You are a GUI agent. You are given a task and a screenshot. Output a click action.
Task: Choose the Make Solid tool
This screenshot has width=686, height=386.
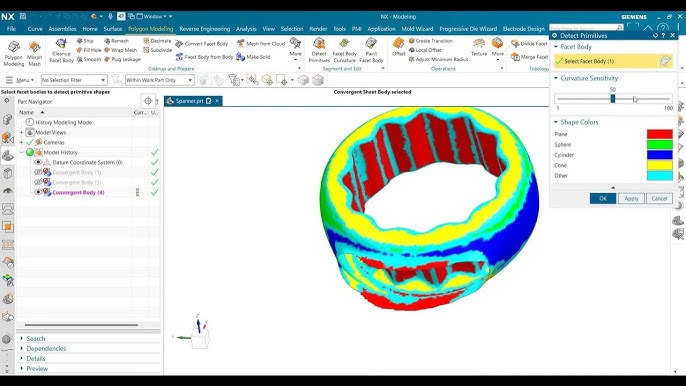click(x=253, y=57)
